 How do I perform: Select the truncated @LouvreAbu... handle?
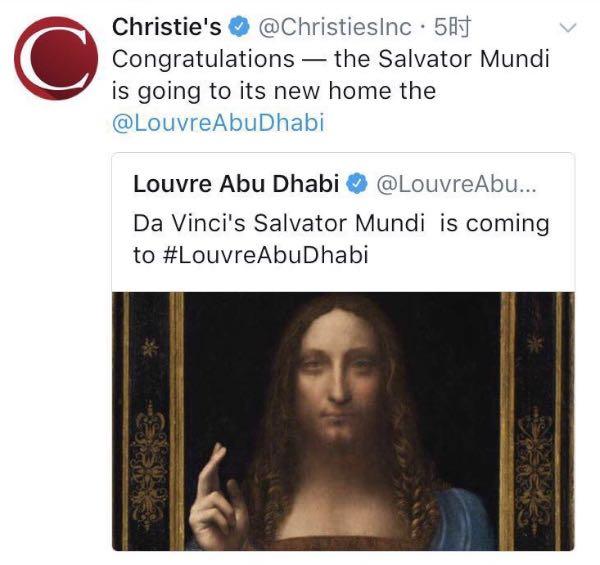tap(454, 185)
